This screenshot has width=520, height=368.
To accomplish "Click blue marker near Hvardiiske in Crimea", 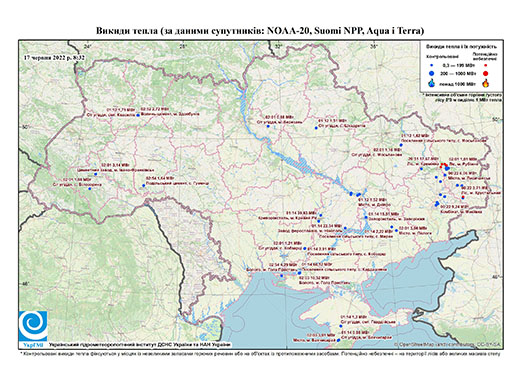I will pyautogui.click(x=341, y=326).
